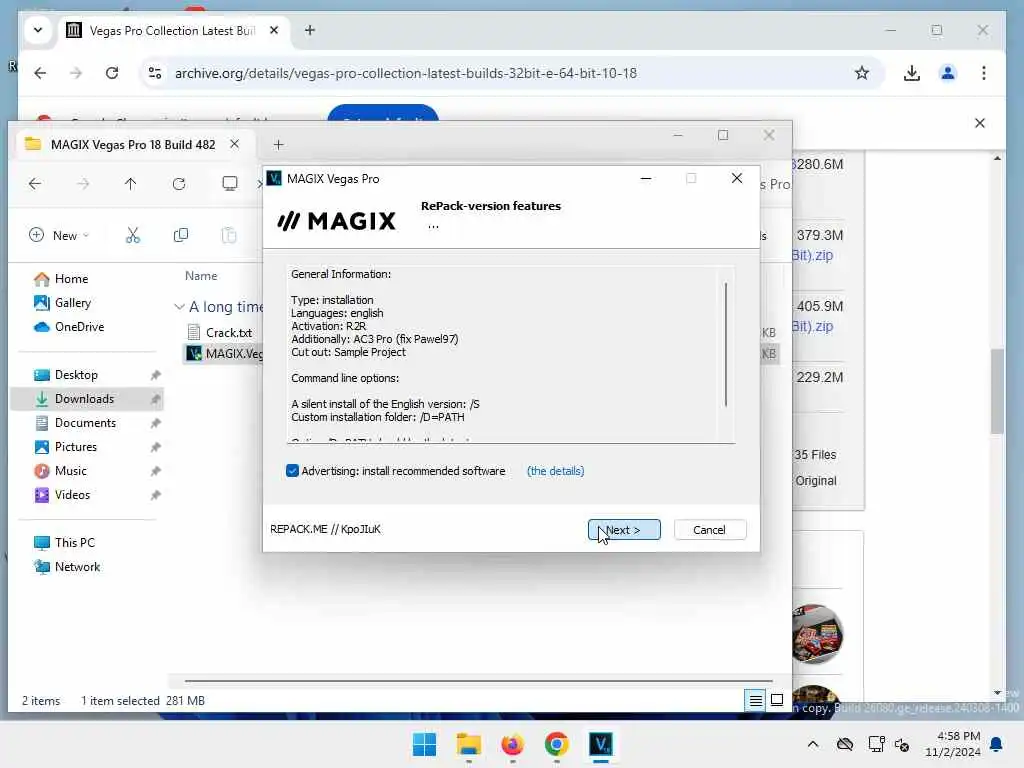The height and width of the screenshot is (768, 1024).
Task: Click the Name column header
Action: pos(201,276)
